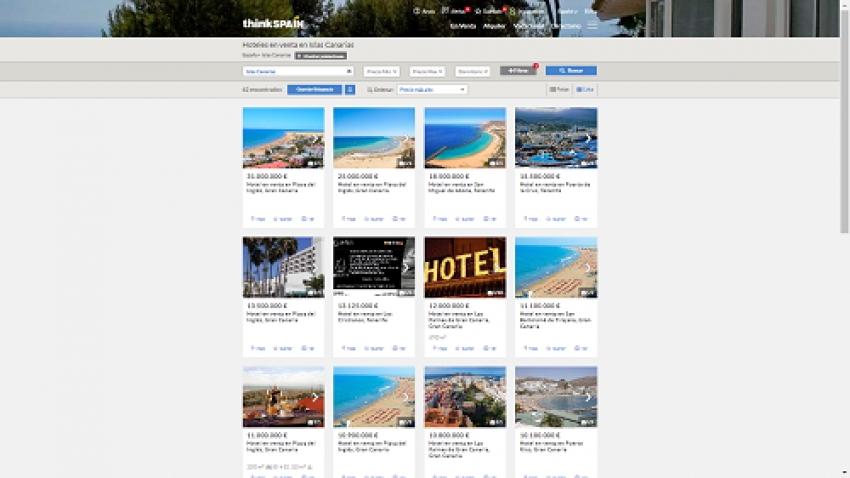
Task: Save the HOTEL sign listing with guardar star
Action: pyautogui.click(x=465, y=348)
